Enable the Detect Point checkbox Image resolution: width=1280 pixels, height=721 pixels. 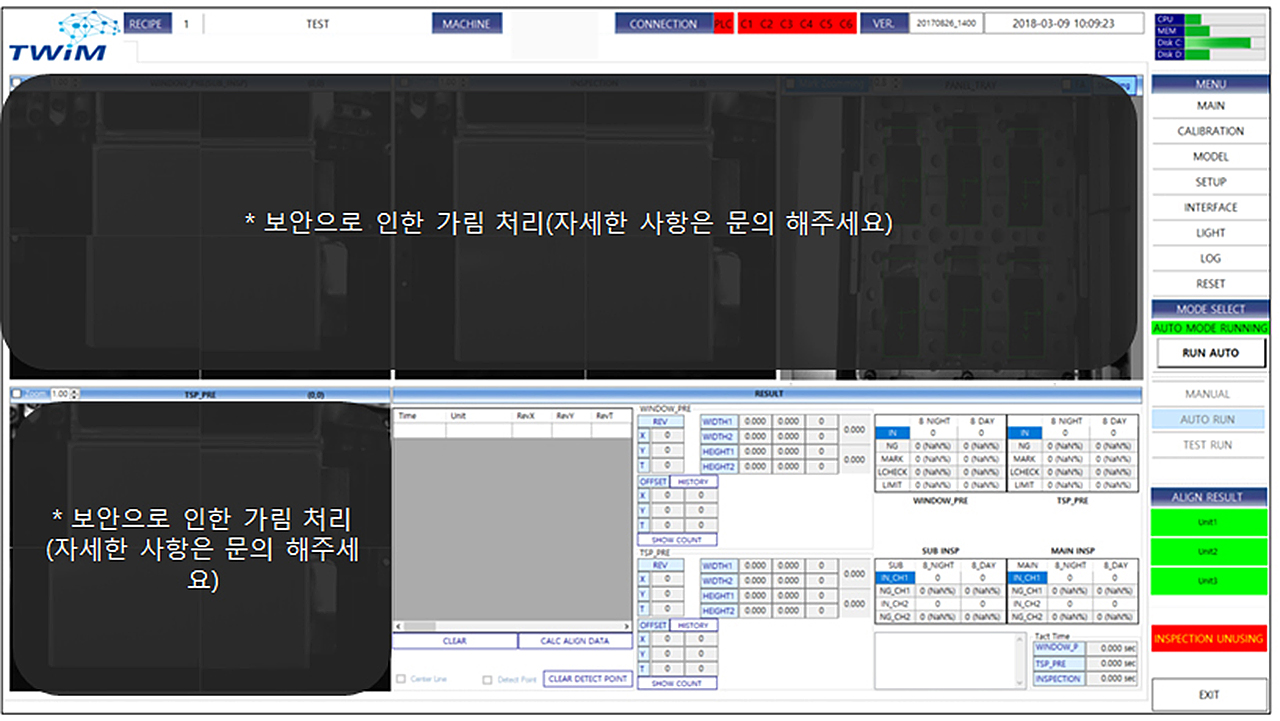488,679
